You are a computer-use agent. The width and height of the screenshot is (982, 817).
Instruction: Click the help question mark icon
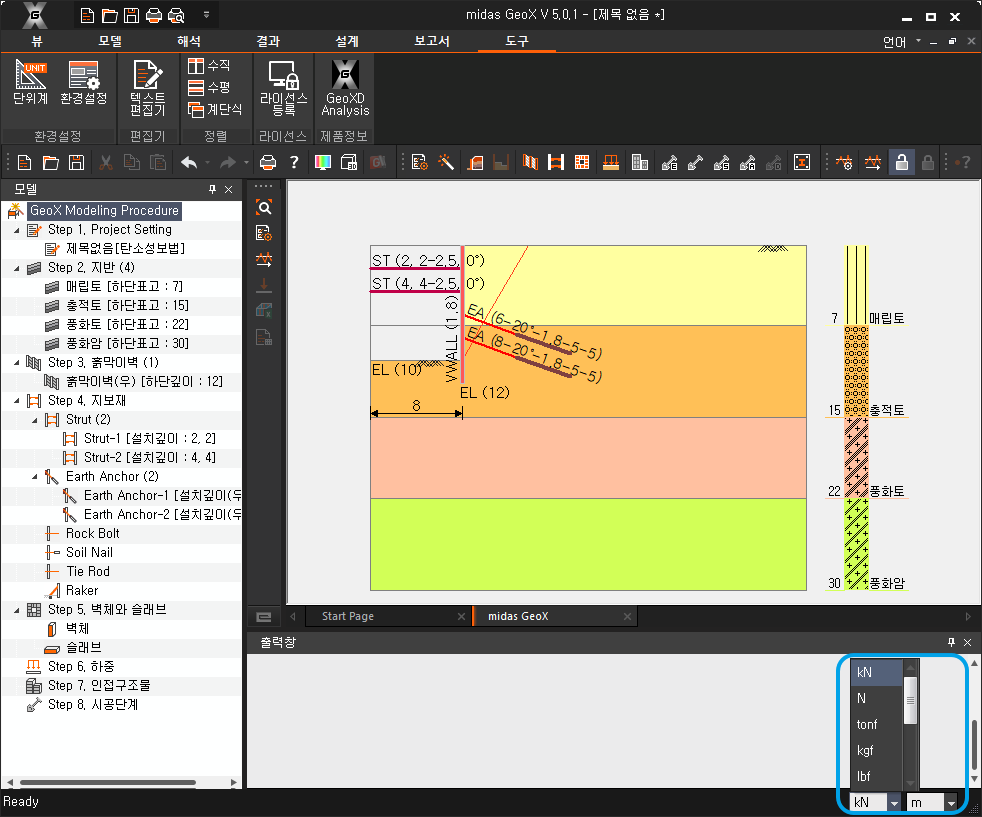(x=294, y=162)
